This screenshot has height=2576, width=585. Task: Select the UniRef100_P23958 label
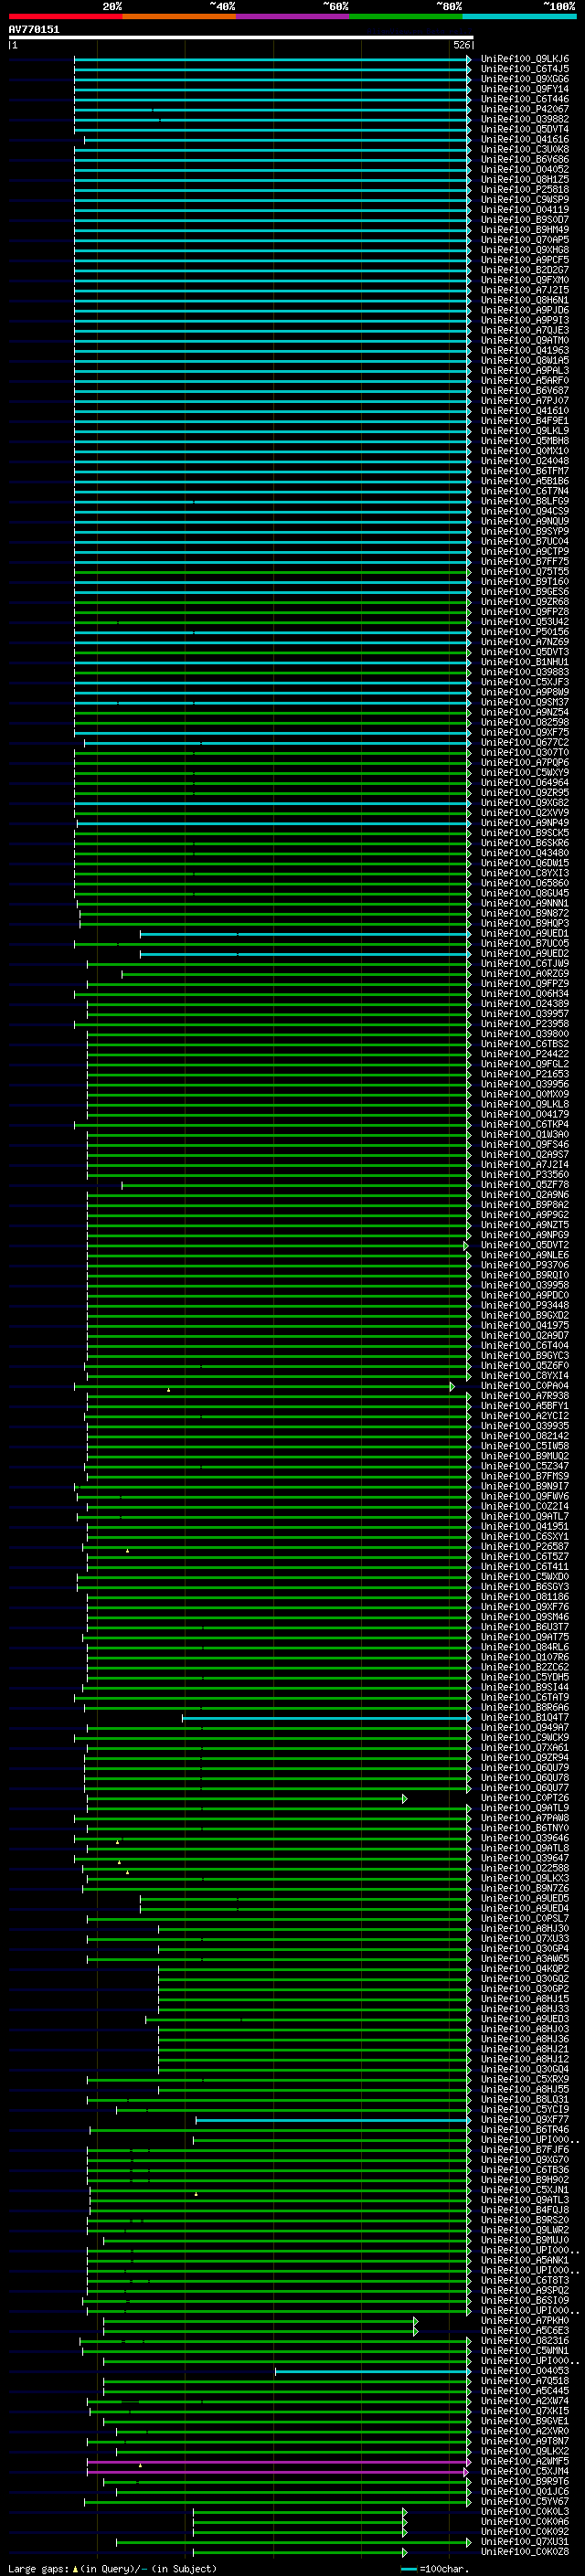[525, 1024]
